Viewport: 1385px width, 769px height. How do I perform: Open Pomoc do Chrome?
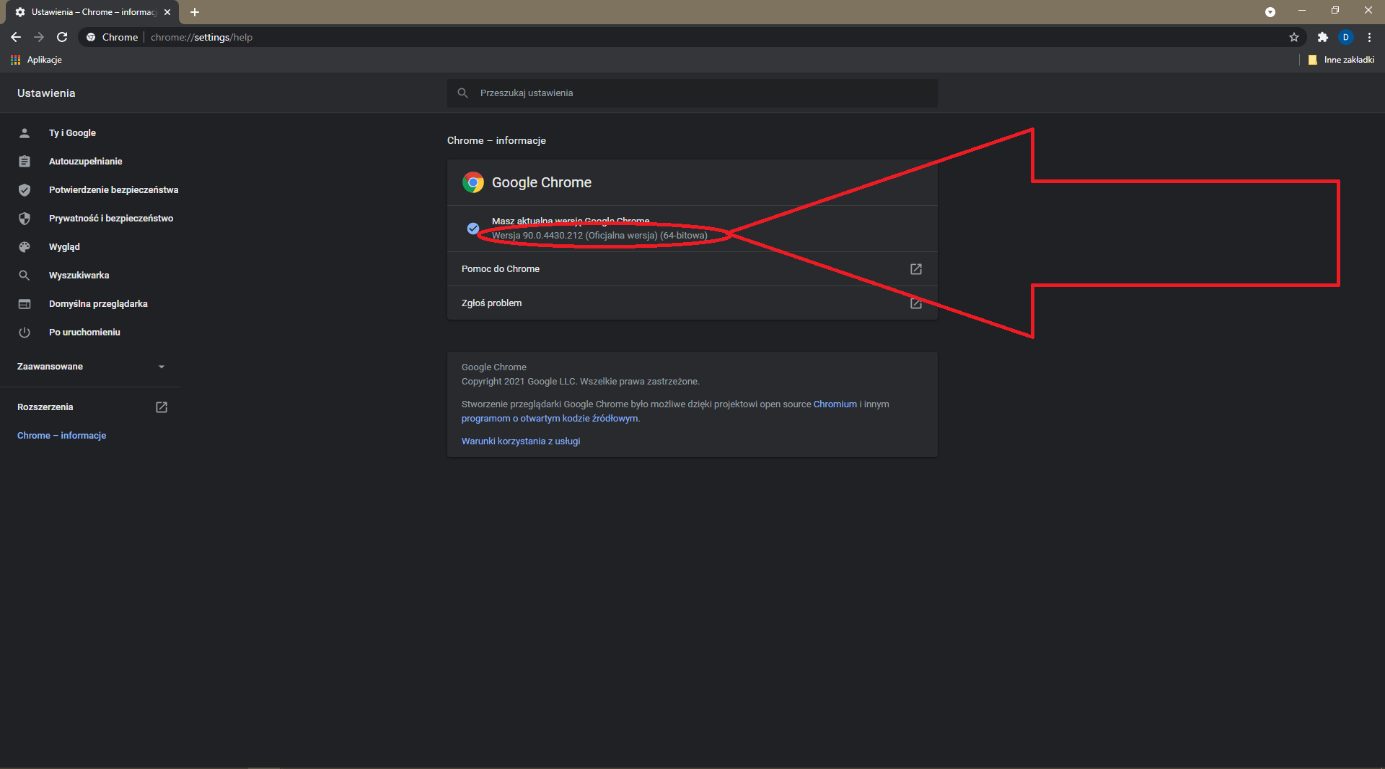coord(692,269)
